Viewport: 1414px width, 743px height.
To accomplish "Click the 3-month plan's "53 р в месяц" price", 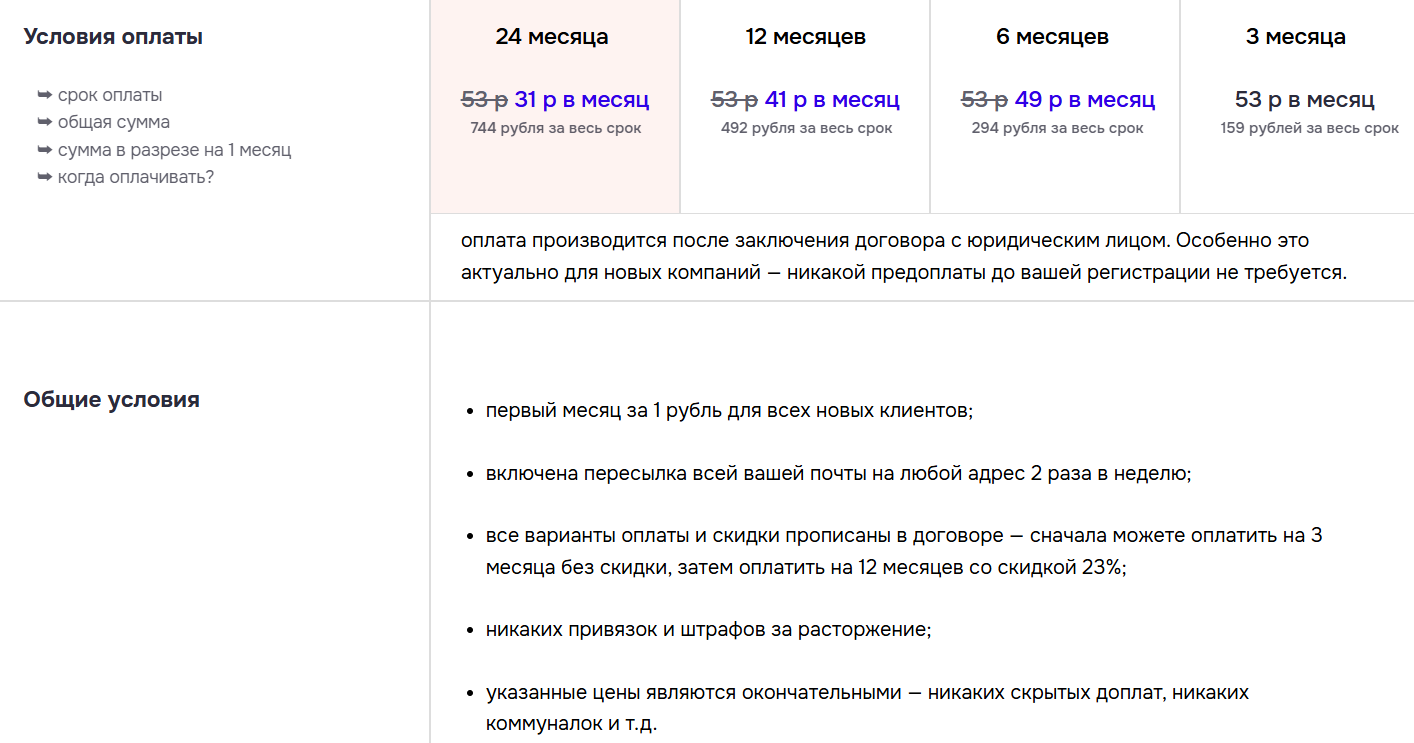I will [1304, 99].
